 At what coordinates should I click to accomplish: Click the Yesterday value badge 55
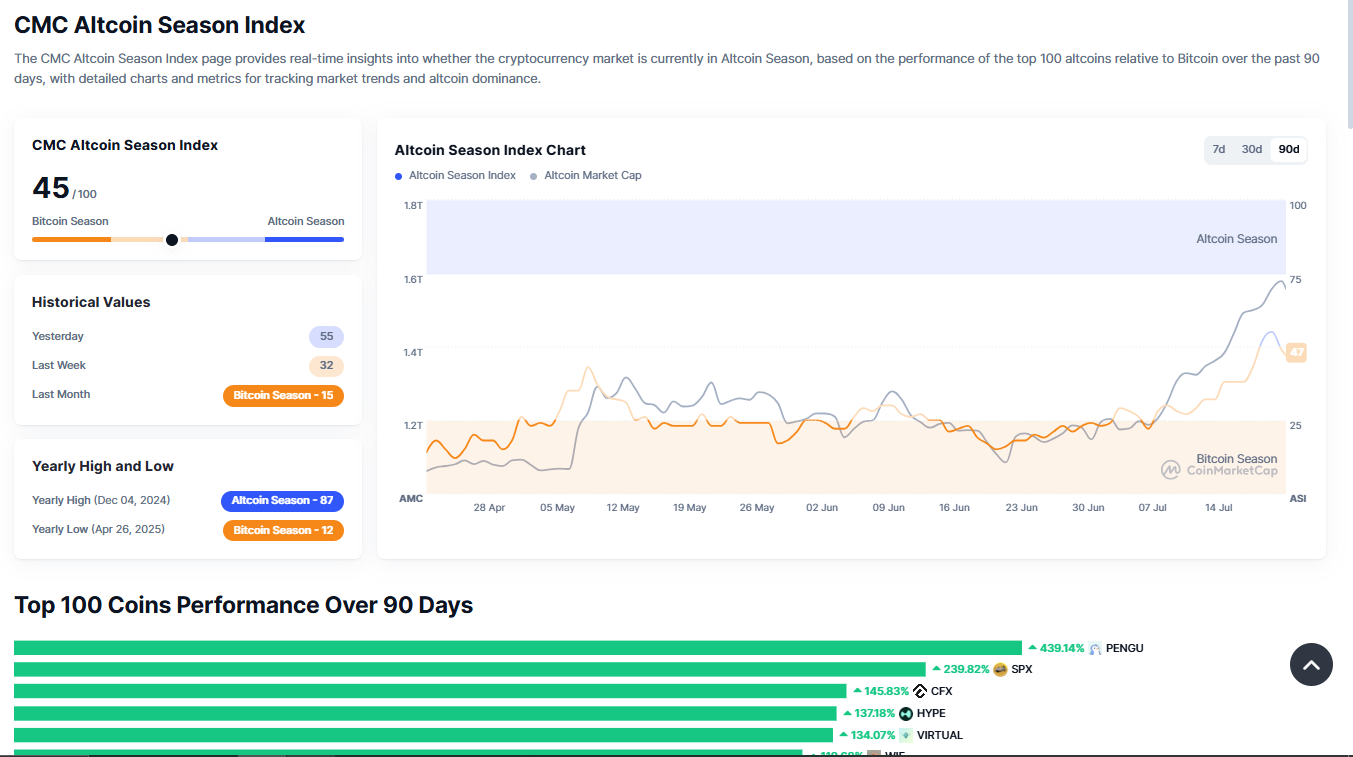tap(326, 336)
